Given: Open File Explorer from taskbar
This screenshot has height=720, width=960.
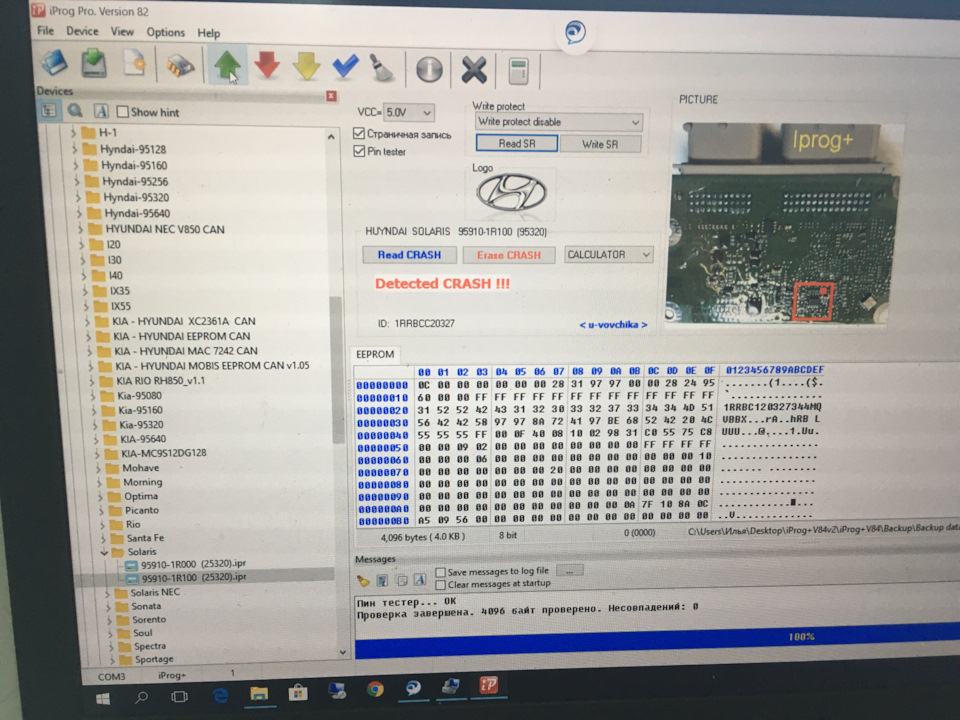Looking at the screenshot, I should 258,694.
